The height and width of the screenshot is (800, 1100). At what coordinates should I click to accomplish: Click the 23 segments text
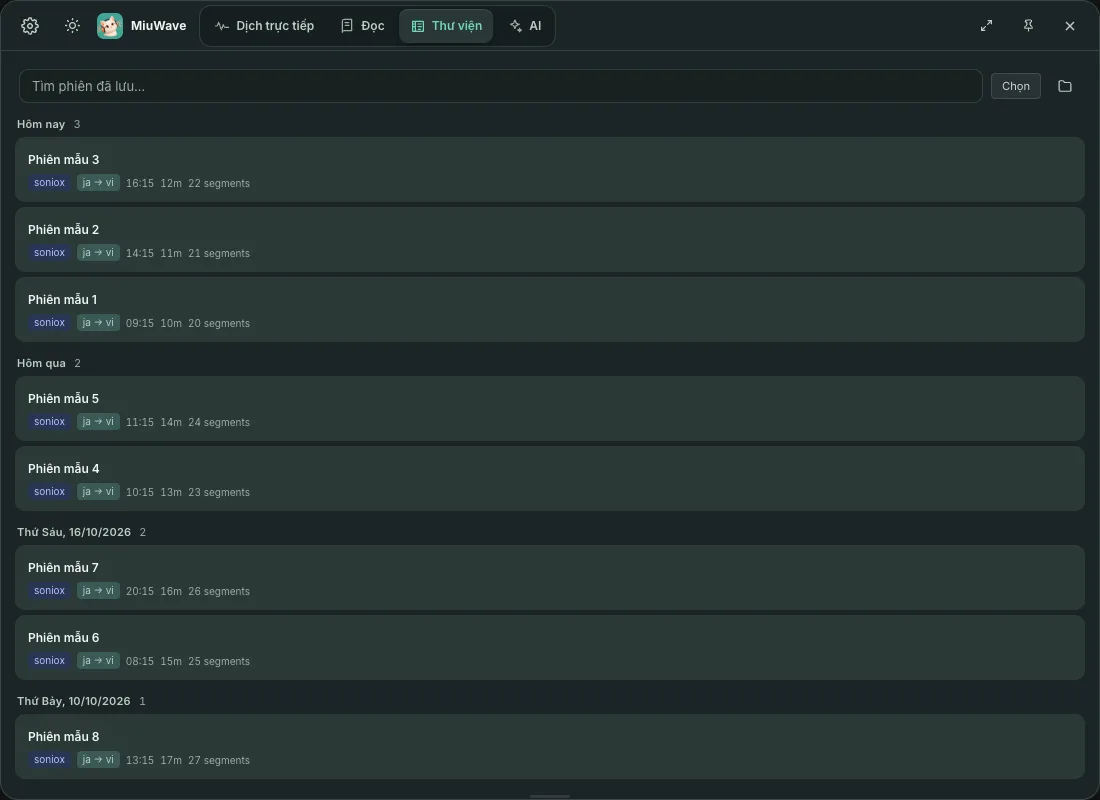(x=219, y=493)
